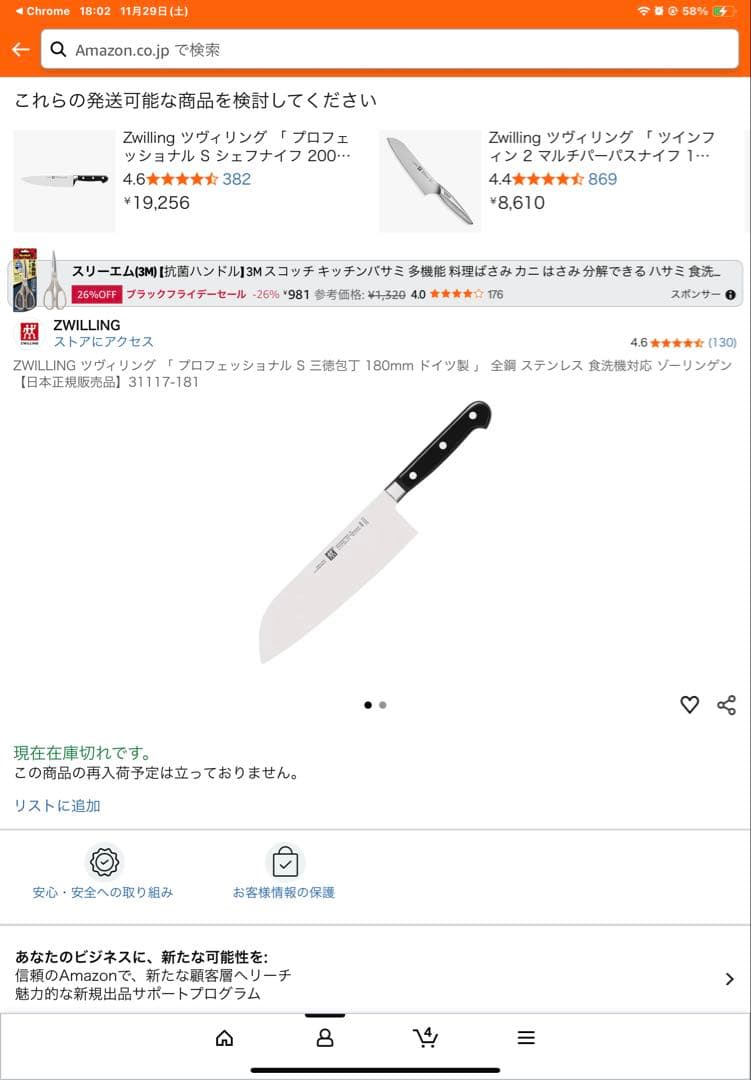Return to Chrome via status bar link

tap(43, 11)
